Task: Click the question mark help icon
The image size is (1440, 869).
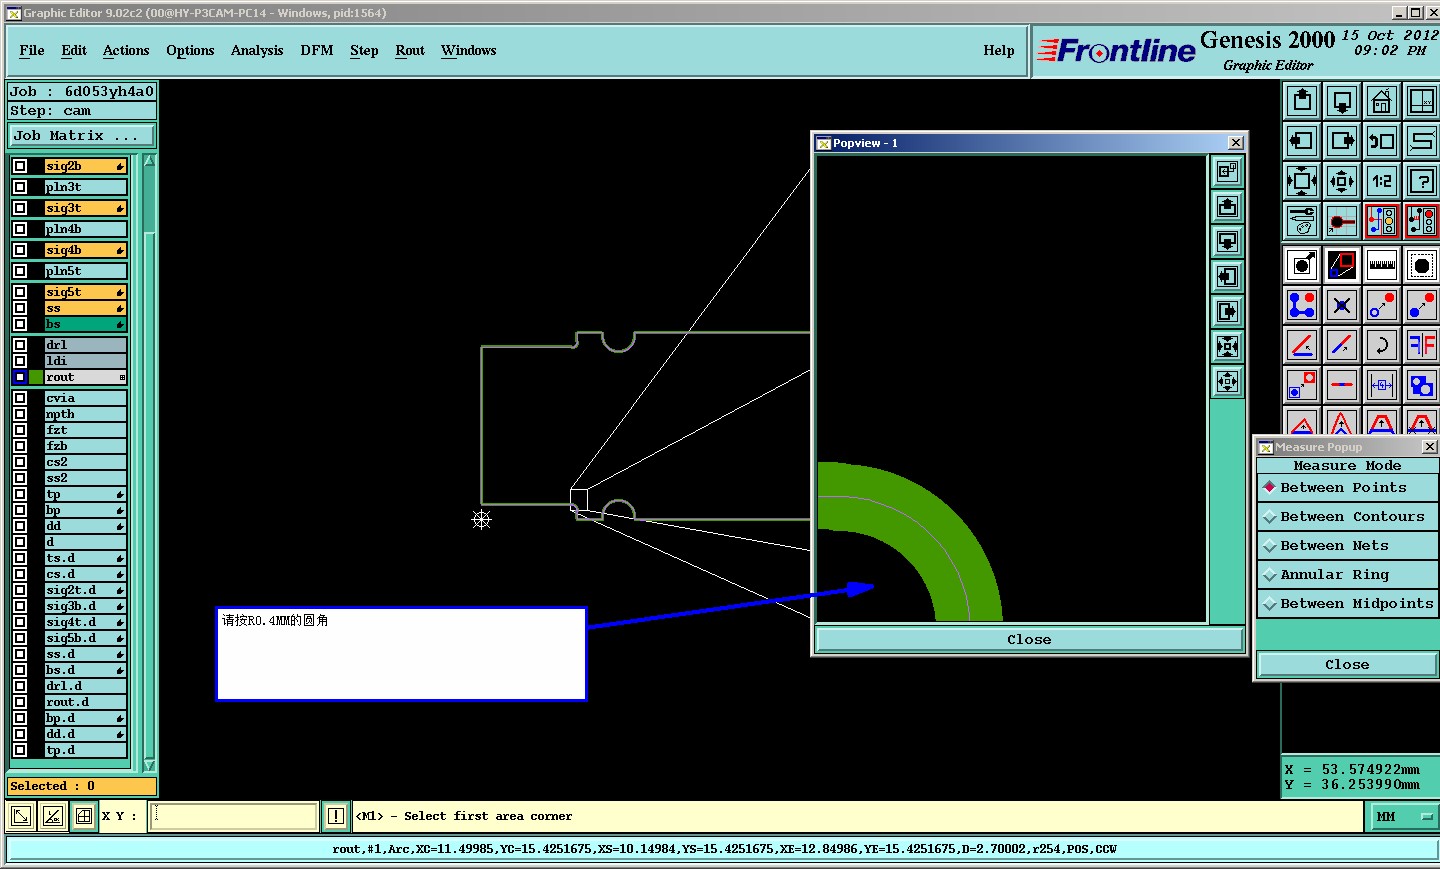Action: (x=1421, y=181)
